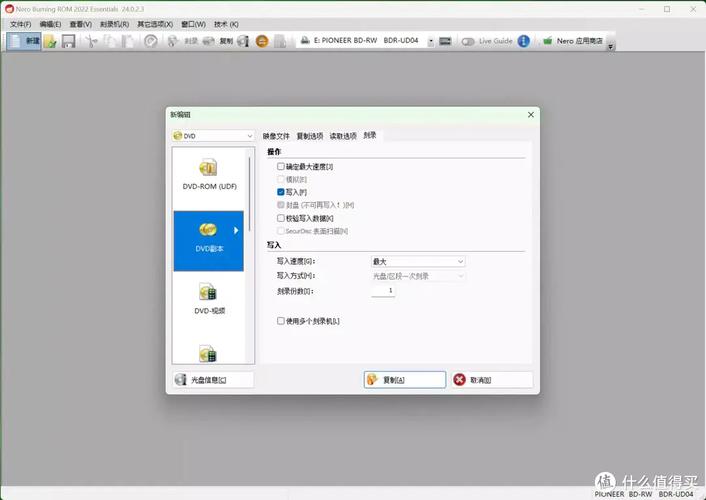Switch to the 复制选项 tab
The height and width of the screenshot is (500, 706).
(310, 136)
